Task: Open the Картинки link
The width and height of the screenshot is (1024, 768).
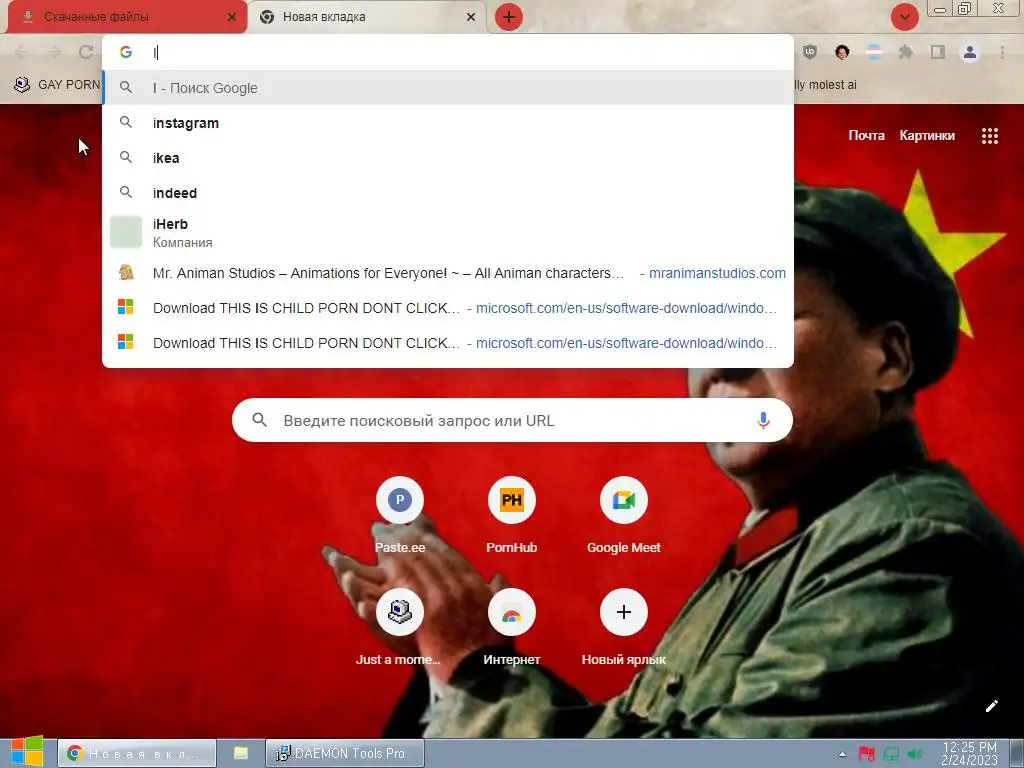Action: (927, 135)
